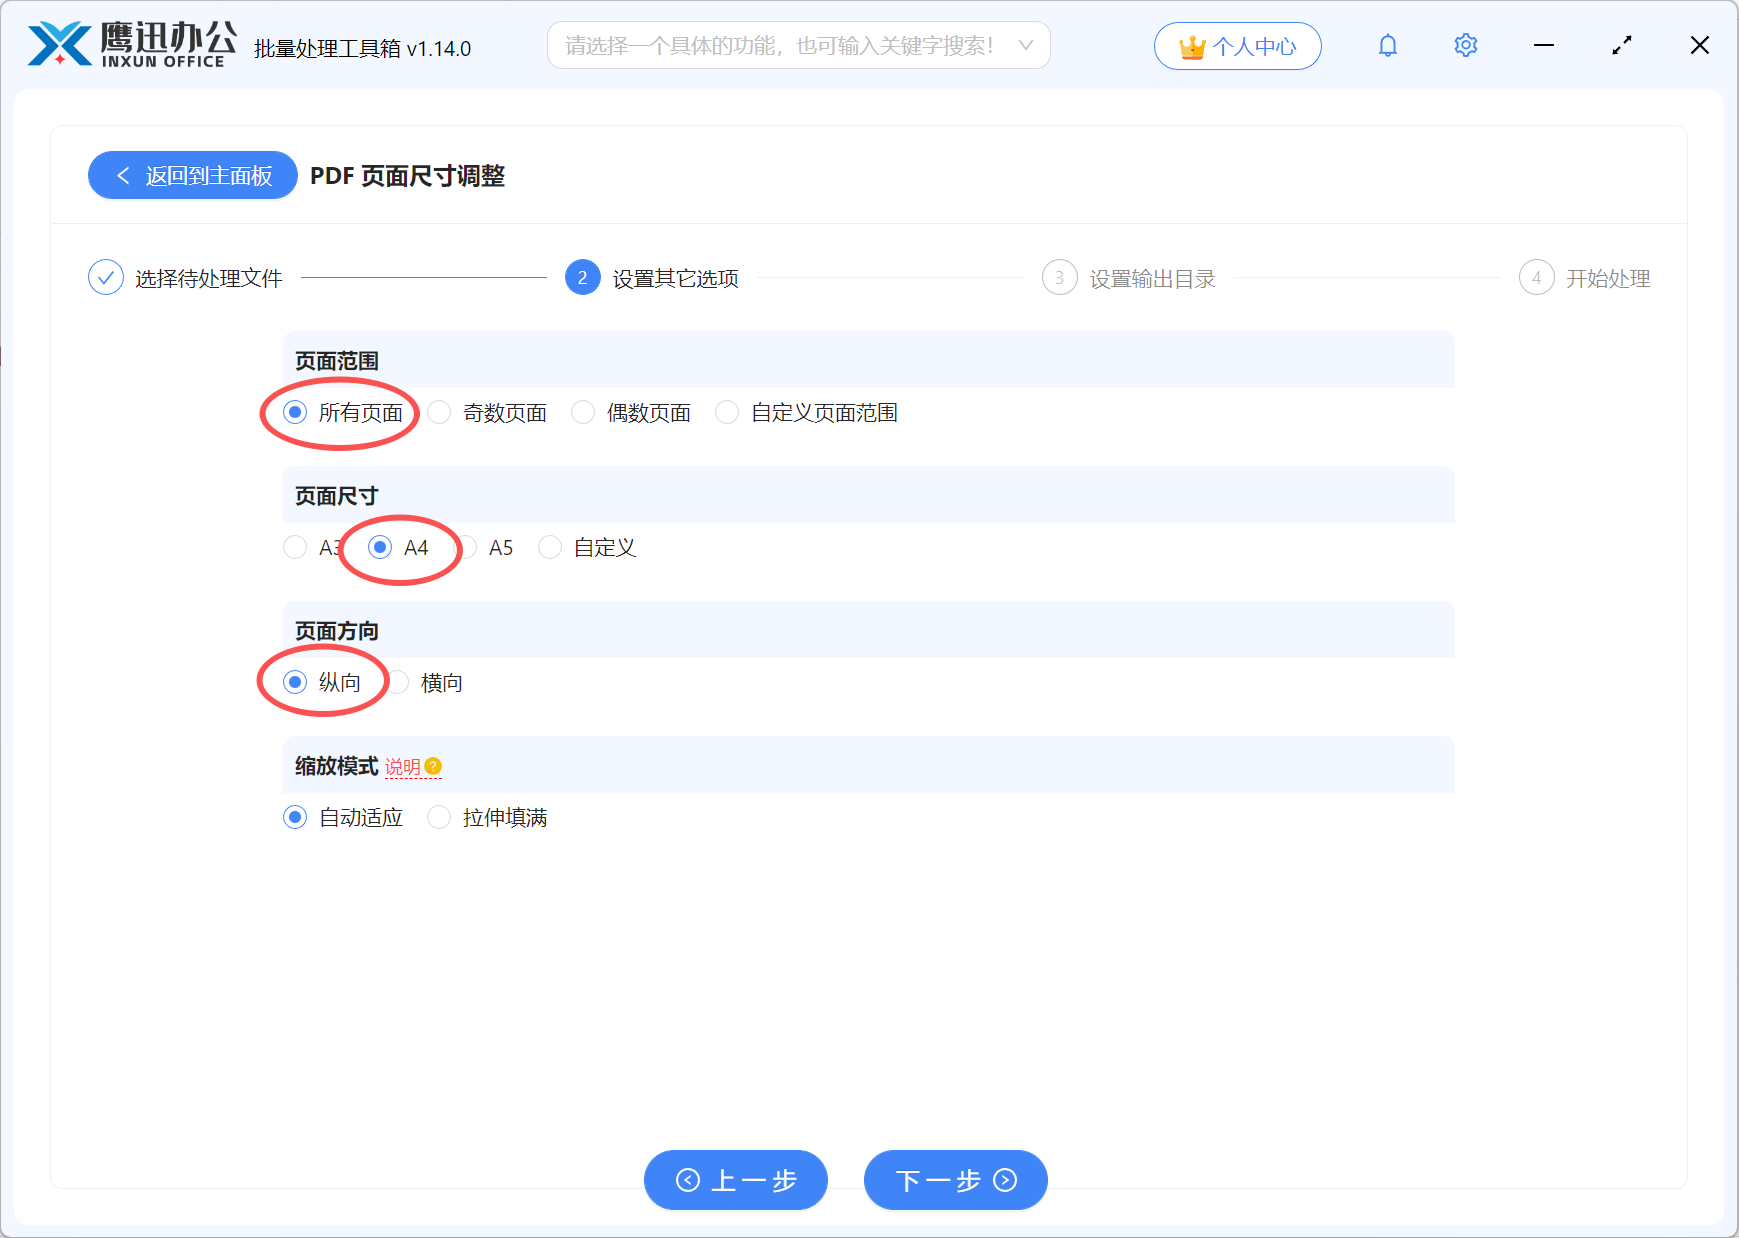Open the notification bell icon
Screen dimensions: 1739x1238
coord(1388,45)
